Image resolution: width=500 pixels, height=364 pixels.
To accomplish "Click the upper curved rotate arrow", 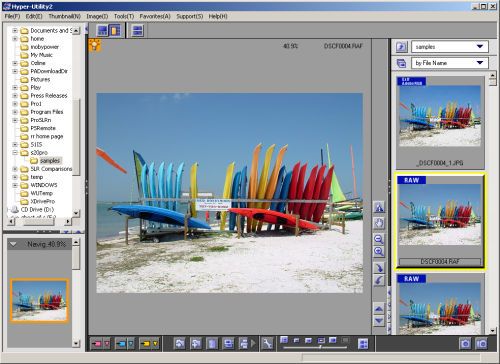I will pyautogui.click(x=379, y=268).
